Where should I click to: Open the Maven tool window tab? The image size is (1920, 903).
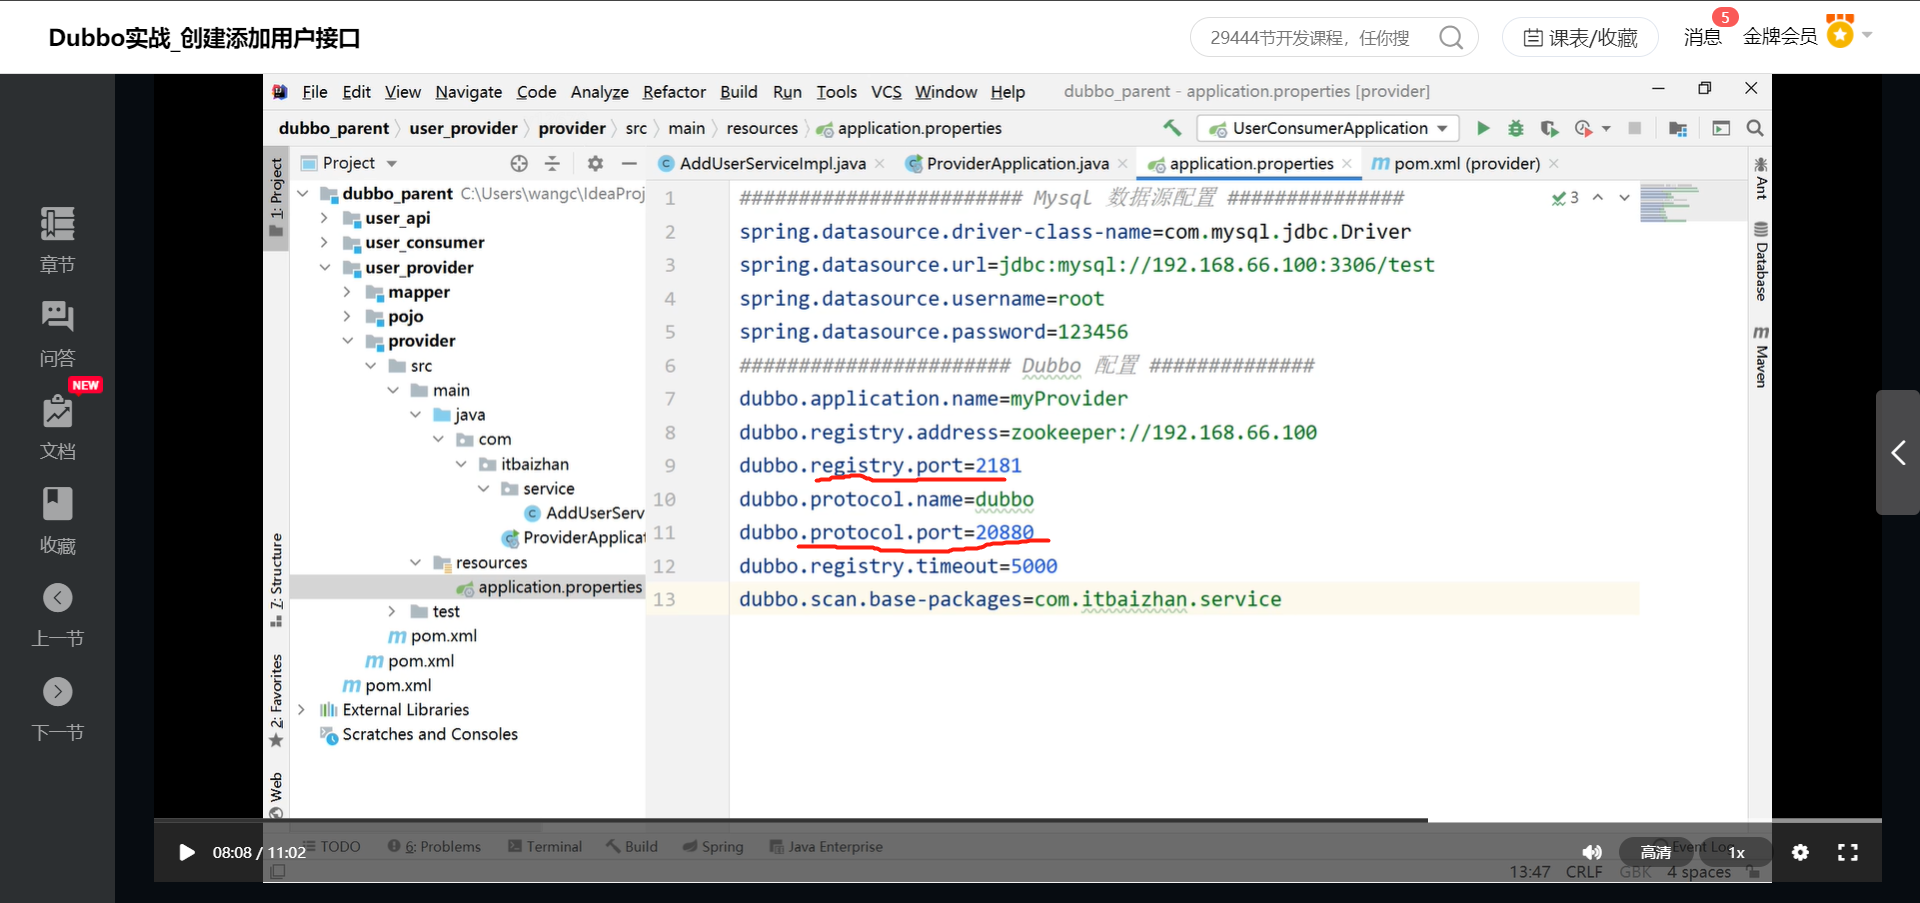[1761, 357]
